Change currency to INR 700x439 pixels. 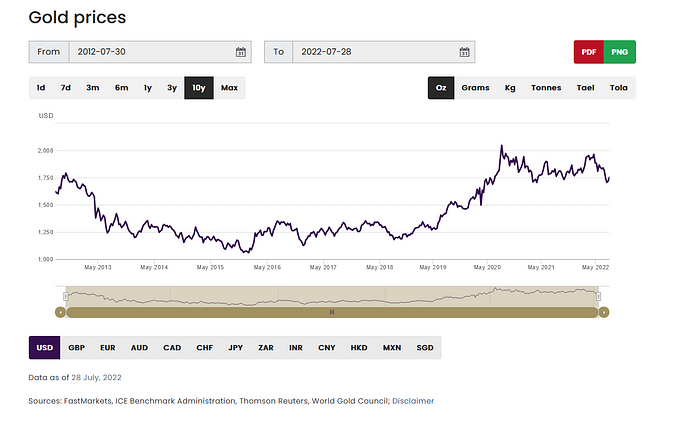(296, 347)
